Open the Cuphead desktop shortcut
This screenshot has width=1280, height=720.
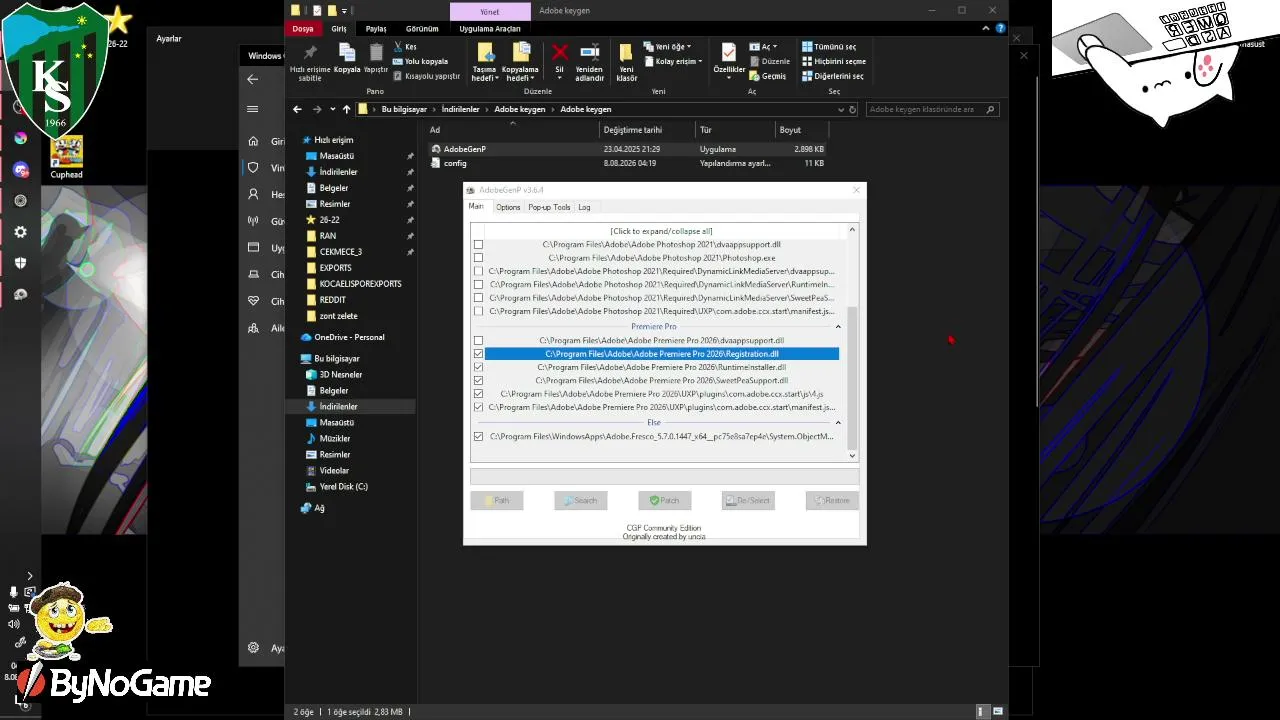(x=67, y=157)
